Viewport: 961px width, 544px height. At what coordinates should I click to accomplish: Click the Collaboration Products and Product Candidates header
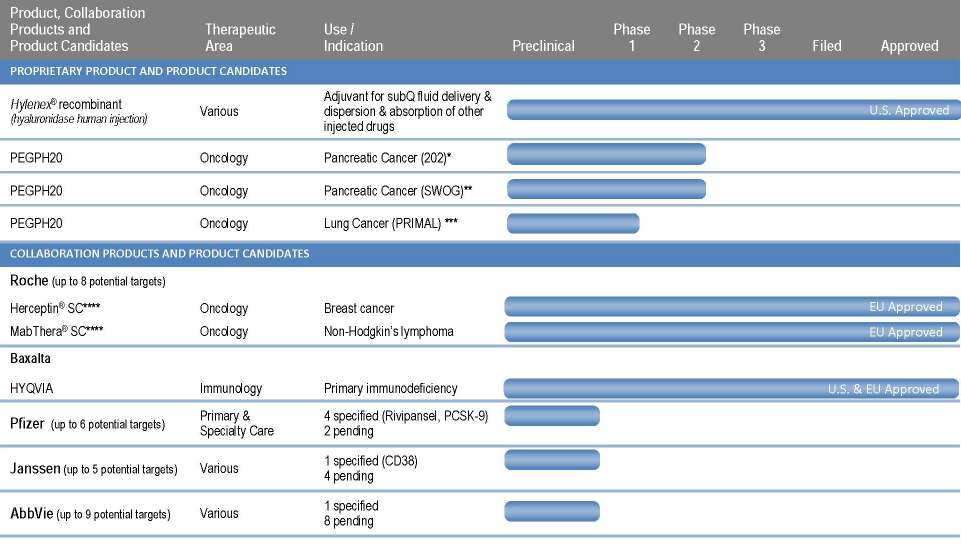point(160,253)
